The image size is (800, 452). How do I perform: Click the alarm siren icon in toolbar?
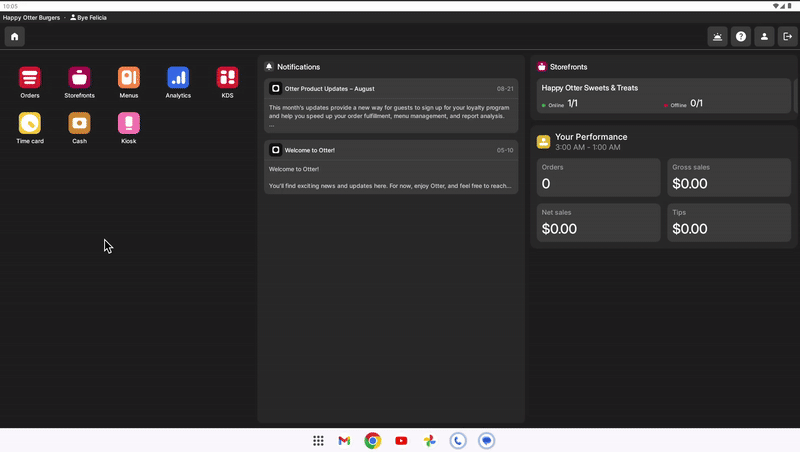click(717, 37)
